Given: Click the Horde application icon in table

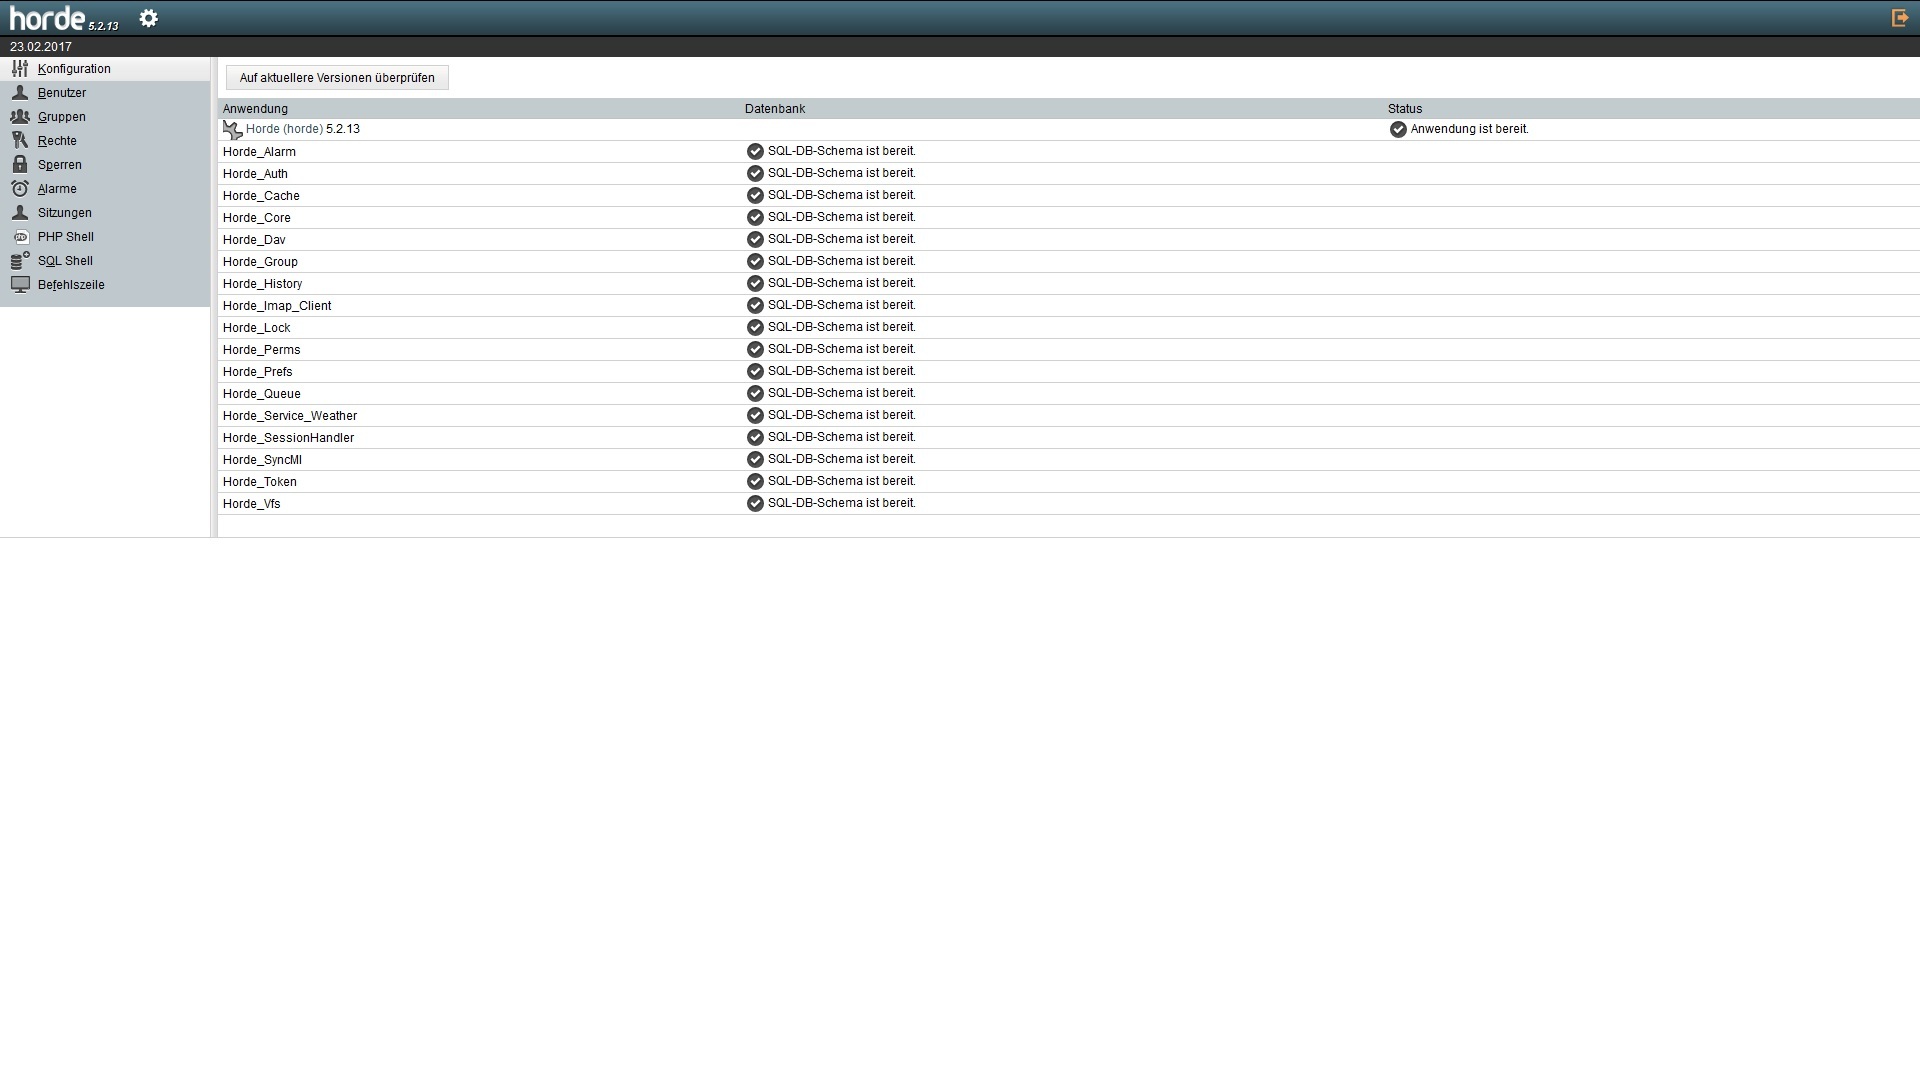Looking at the screenshot, I should click(233, 130).
